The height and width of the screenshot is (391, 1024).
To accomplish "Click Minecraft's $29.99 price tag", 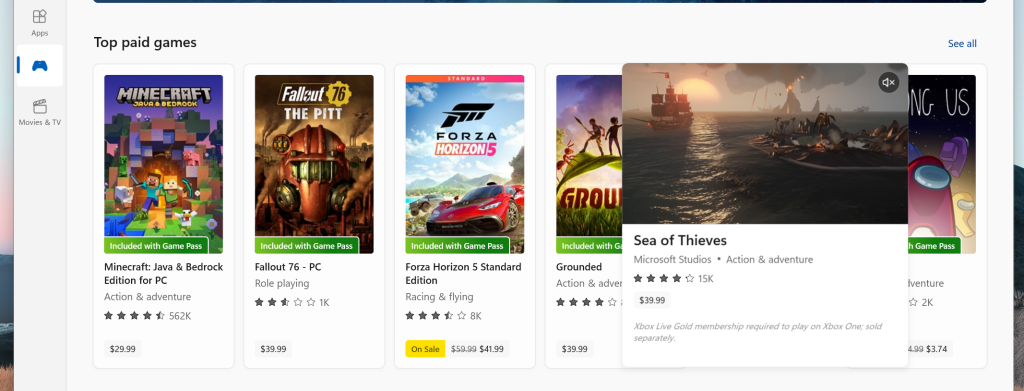I will click(x=123, y=349).
